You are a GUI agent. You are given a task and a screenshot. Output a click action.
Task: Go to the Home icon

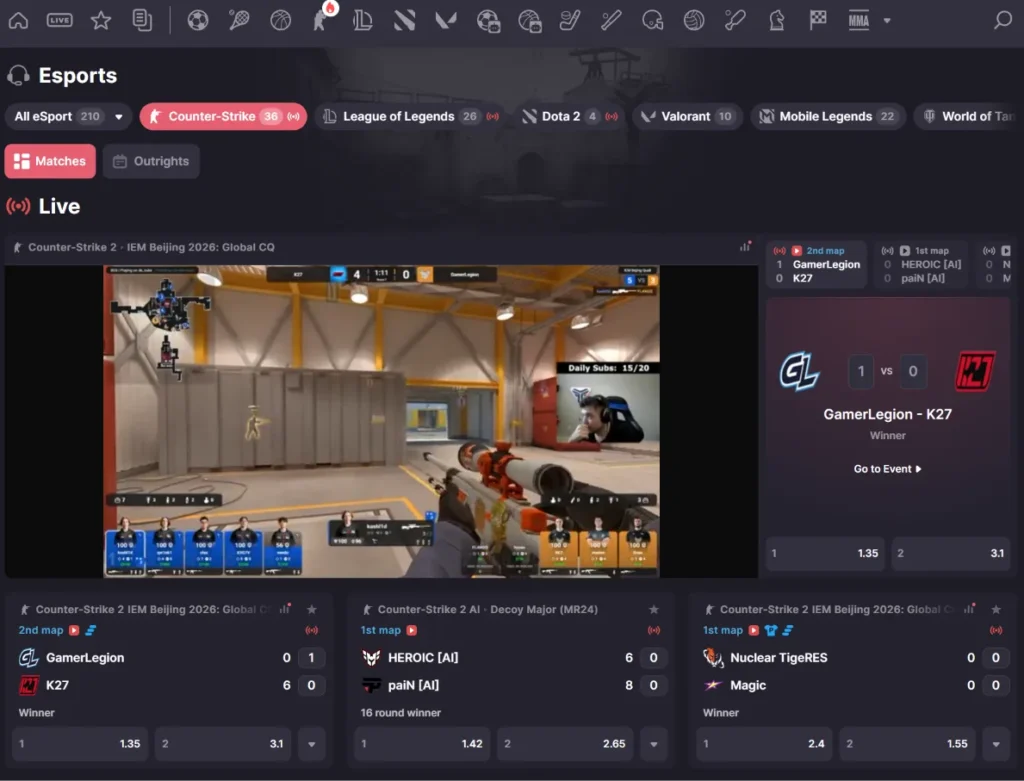(18, 20)
